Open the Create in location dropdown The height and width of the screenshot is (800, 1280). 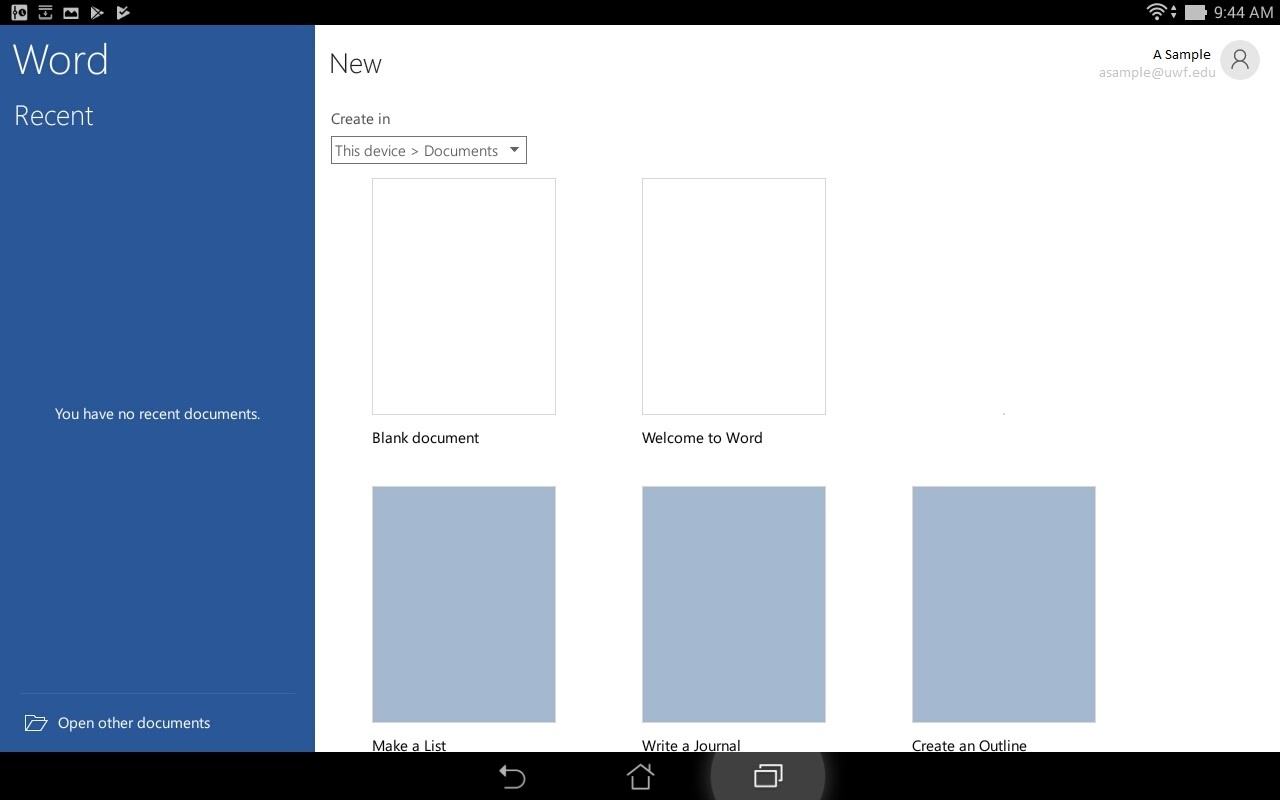pos(429,150)
